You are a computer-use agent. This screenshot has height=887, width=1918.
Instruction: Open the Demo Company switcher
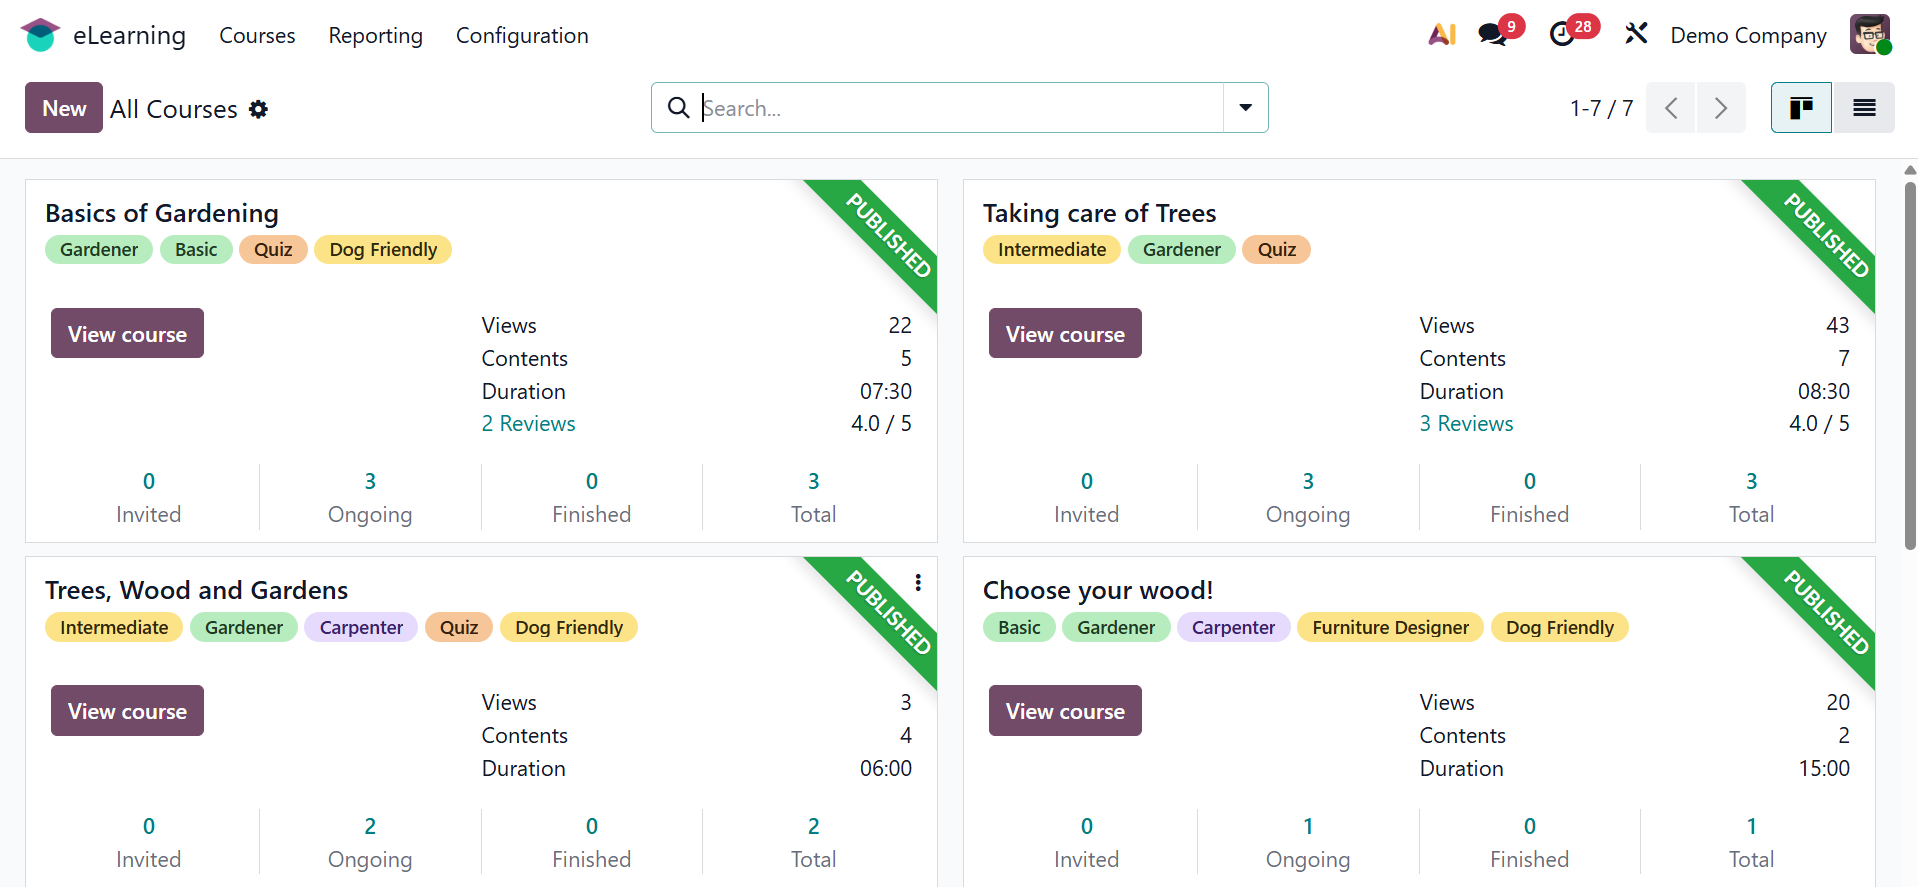tap(1748, 36)
